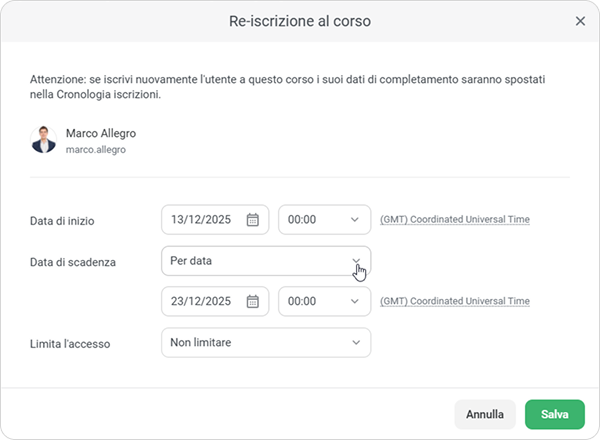Viewport: 600px width, 440px height.
Task: Close the Re-iscrizione al corso dialog
Action: pyautogui.click(x=580, y=21)
